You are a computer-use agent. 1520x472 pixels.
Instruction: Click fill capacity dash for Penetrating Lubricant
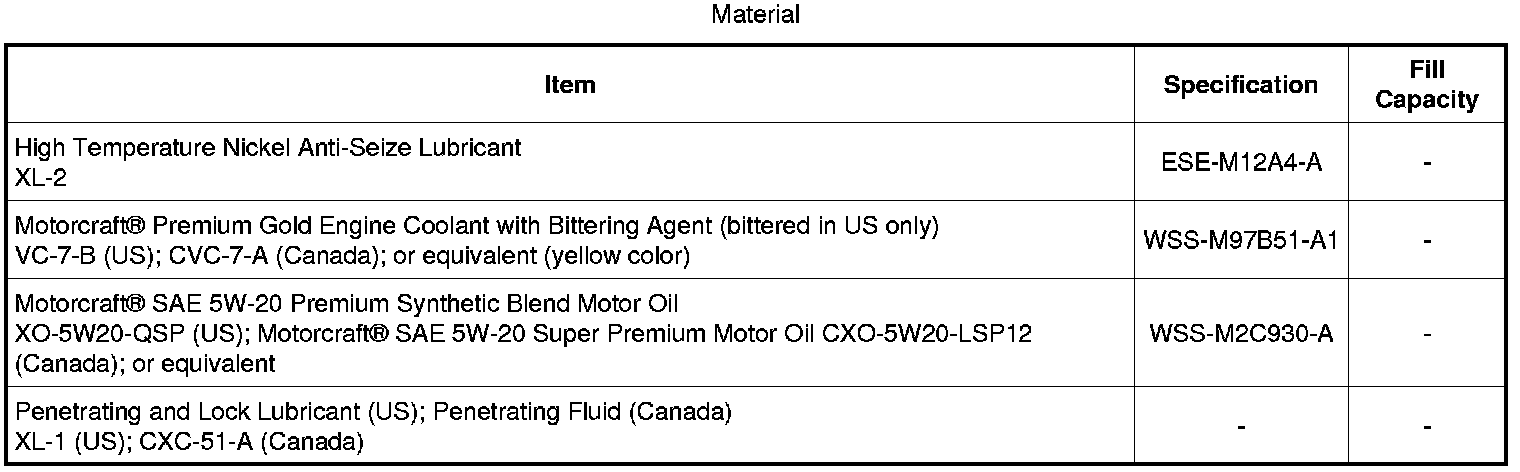[x=1427, y=427]
